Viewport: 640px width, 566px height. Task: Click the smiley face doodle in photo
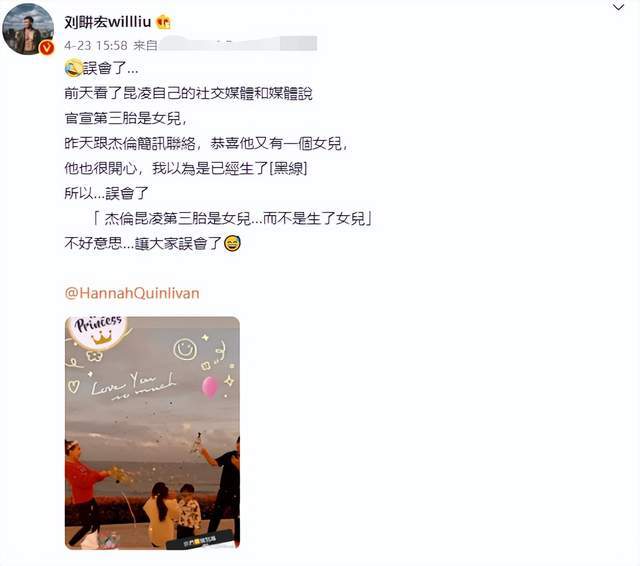coord(185,349)
